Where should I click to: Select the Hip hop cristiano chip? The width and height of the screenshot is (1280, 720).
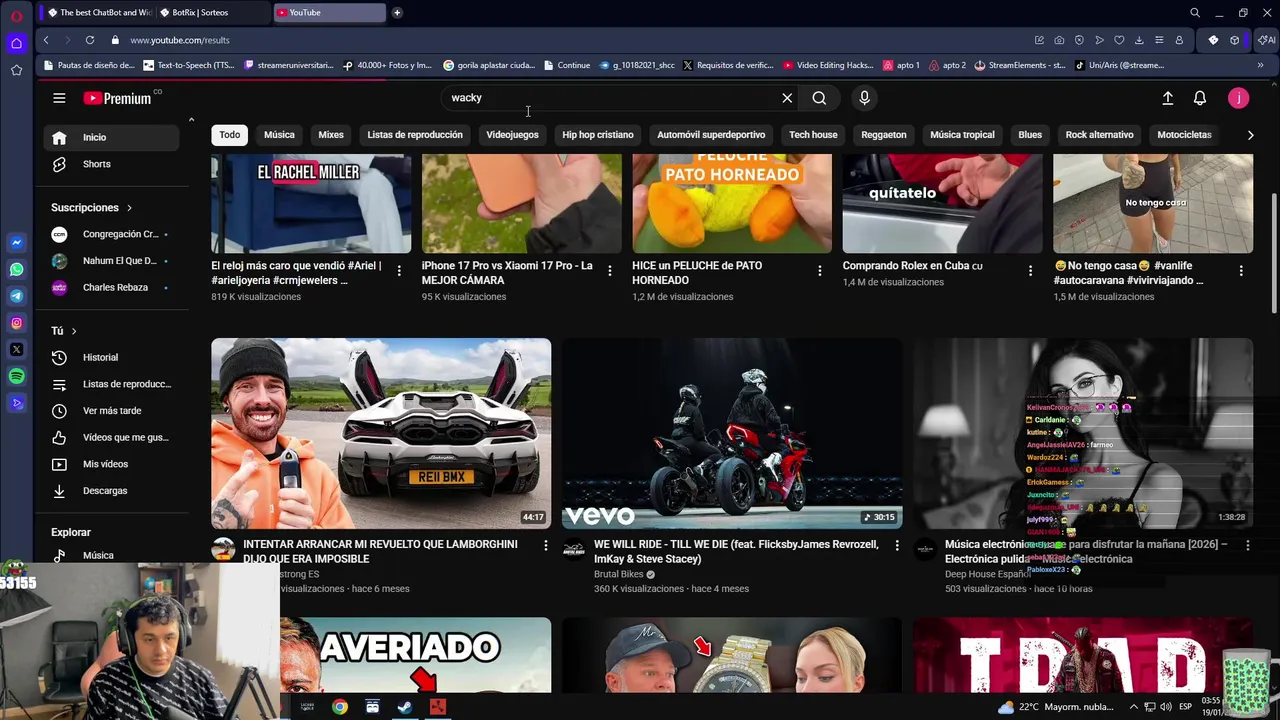598,135
